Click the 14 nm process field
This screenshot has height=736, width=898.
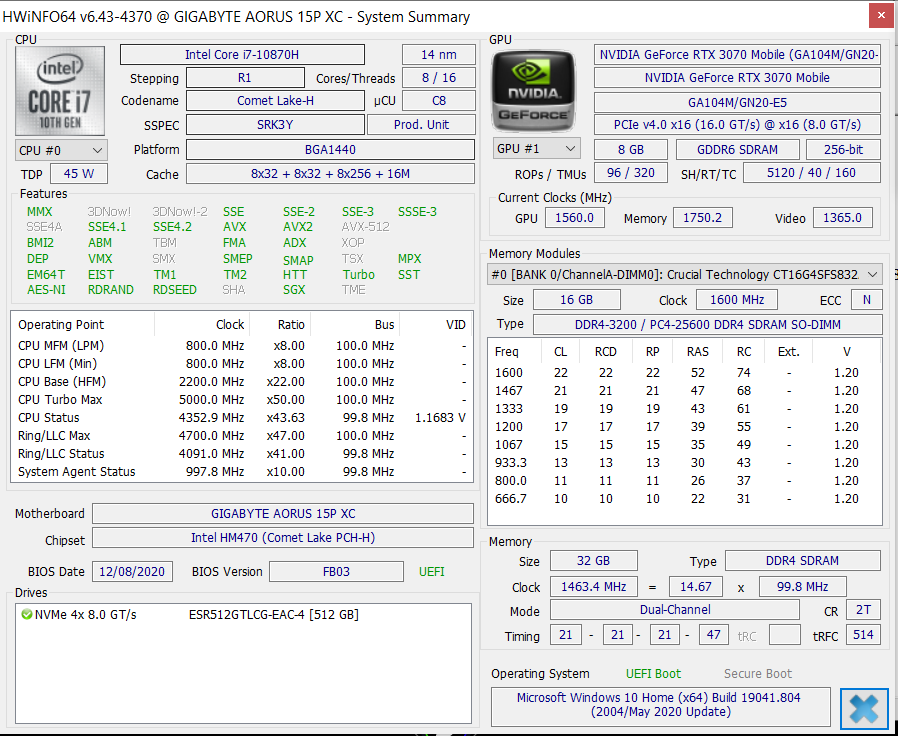click(x=439, y=55)
